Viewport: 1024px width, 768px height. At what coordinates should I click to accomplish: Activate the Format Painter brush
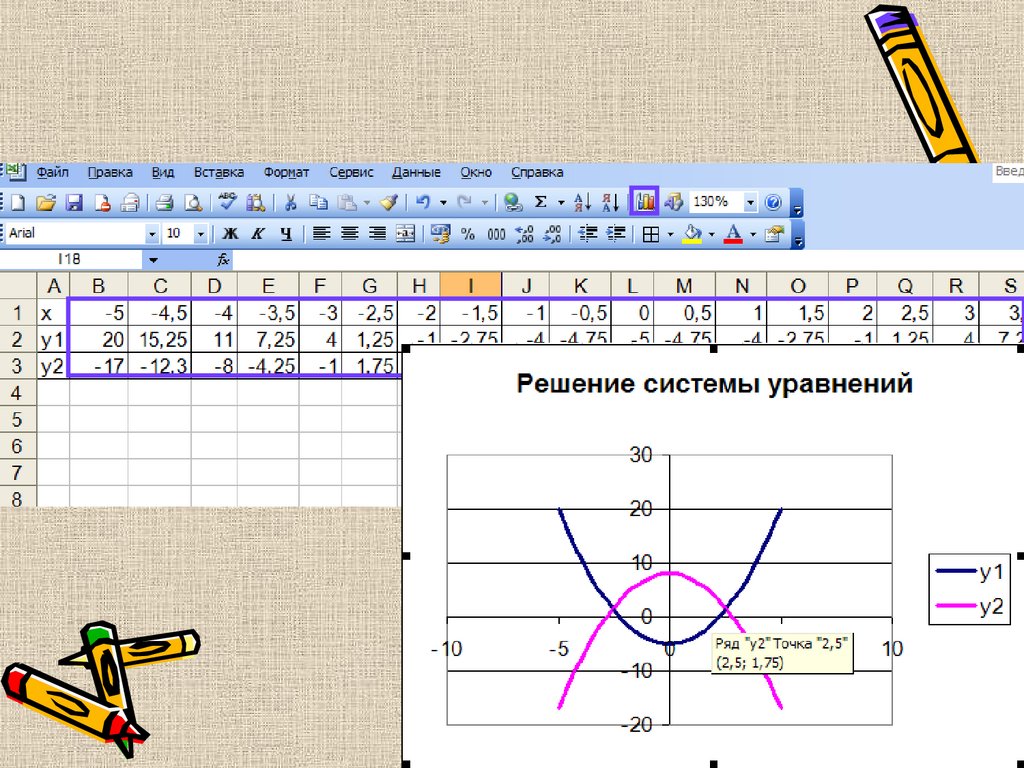click(390, 203)
